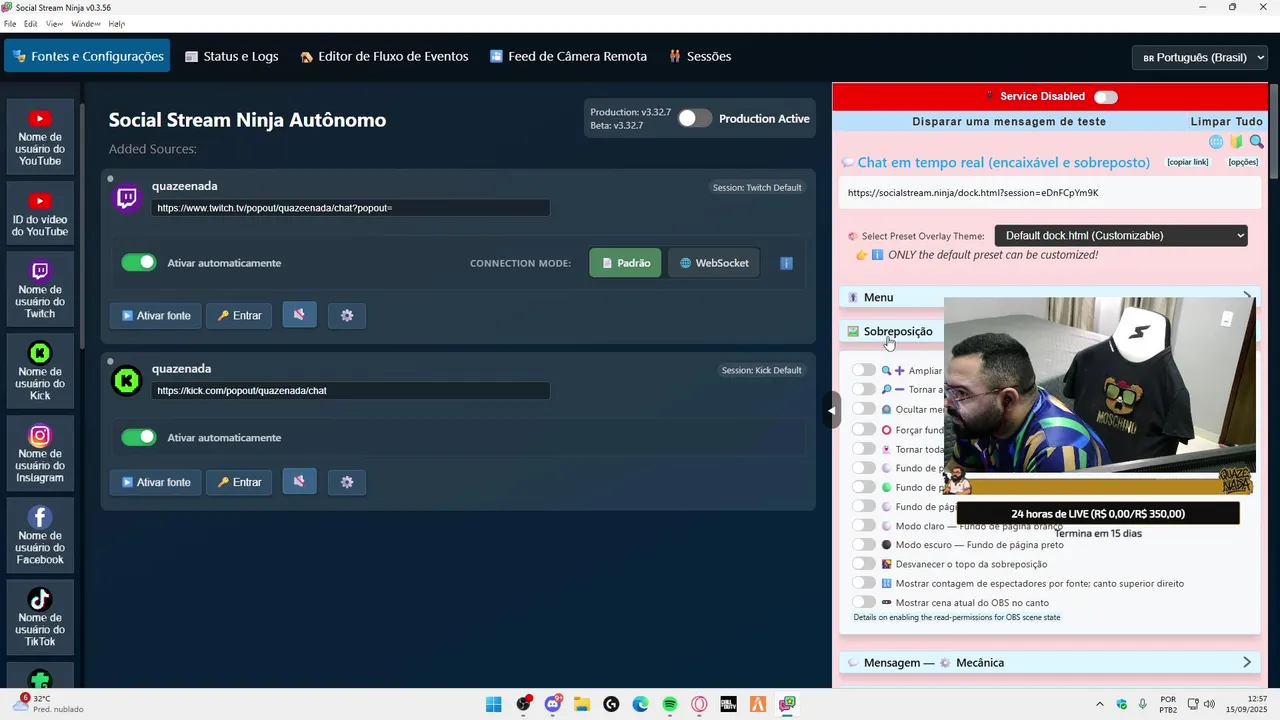This screenshot has width=1280, height=720.
Task: Enable 'Mostrar cena atual do OBS no canto'
Action: coord(864,602)
